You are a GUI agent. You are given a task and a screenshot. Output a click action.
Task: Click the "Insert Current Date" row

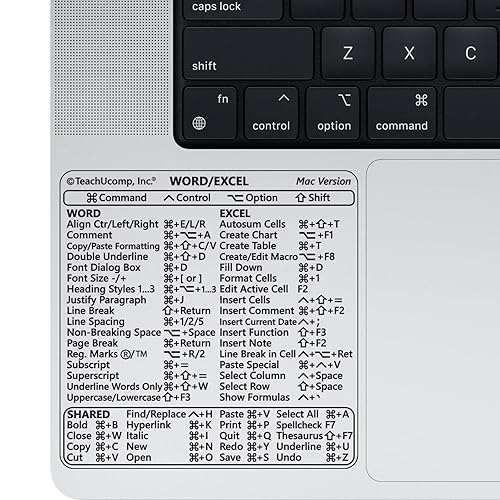270,322
